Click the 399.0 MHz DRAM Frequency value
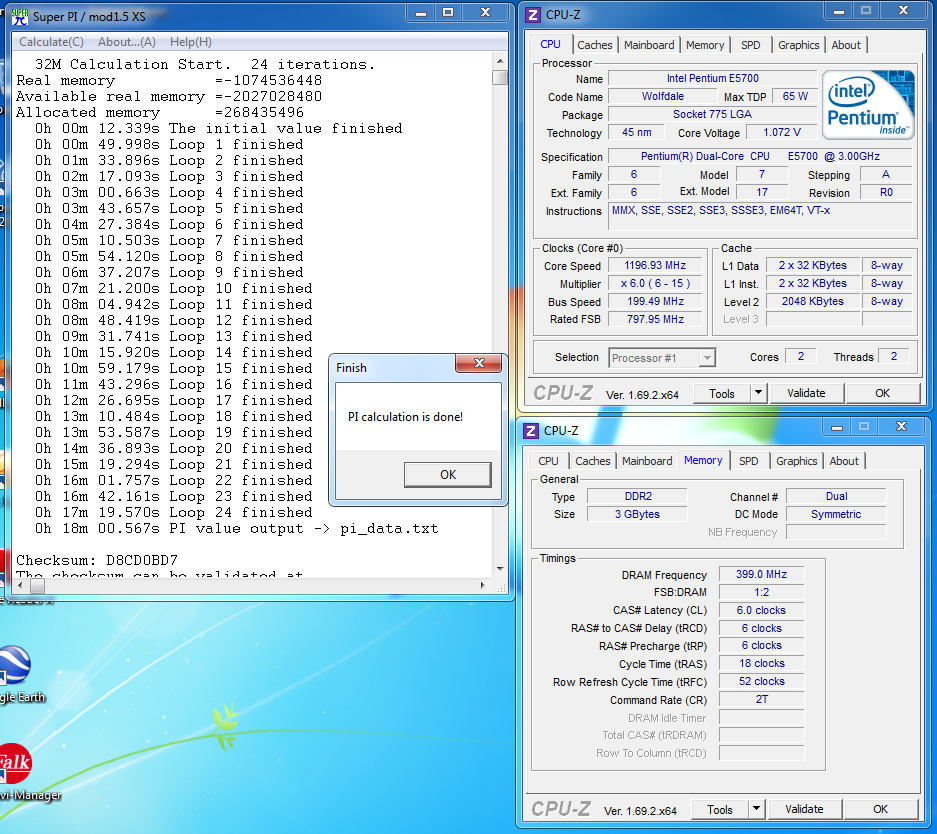 pos(761,574)
